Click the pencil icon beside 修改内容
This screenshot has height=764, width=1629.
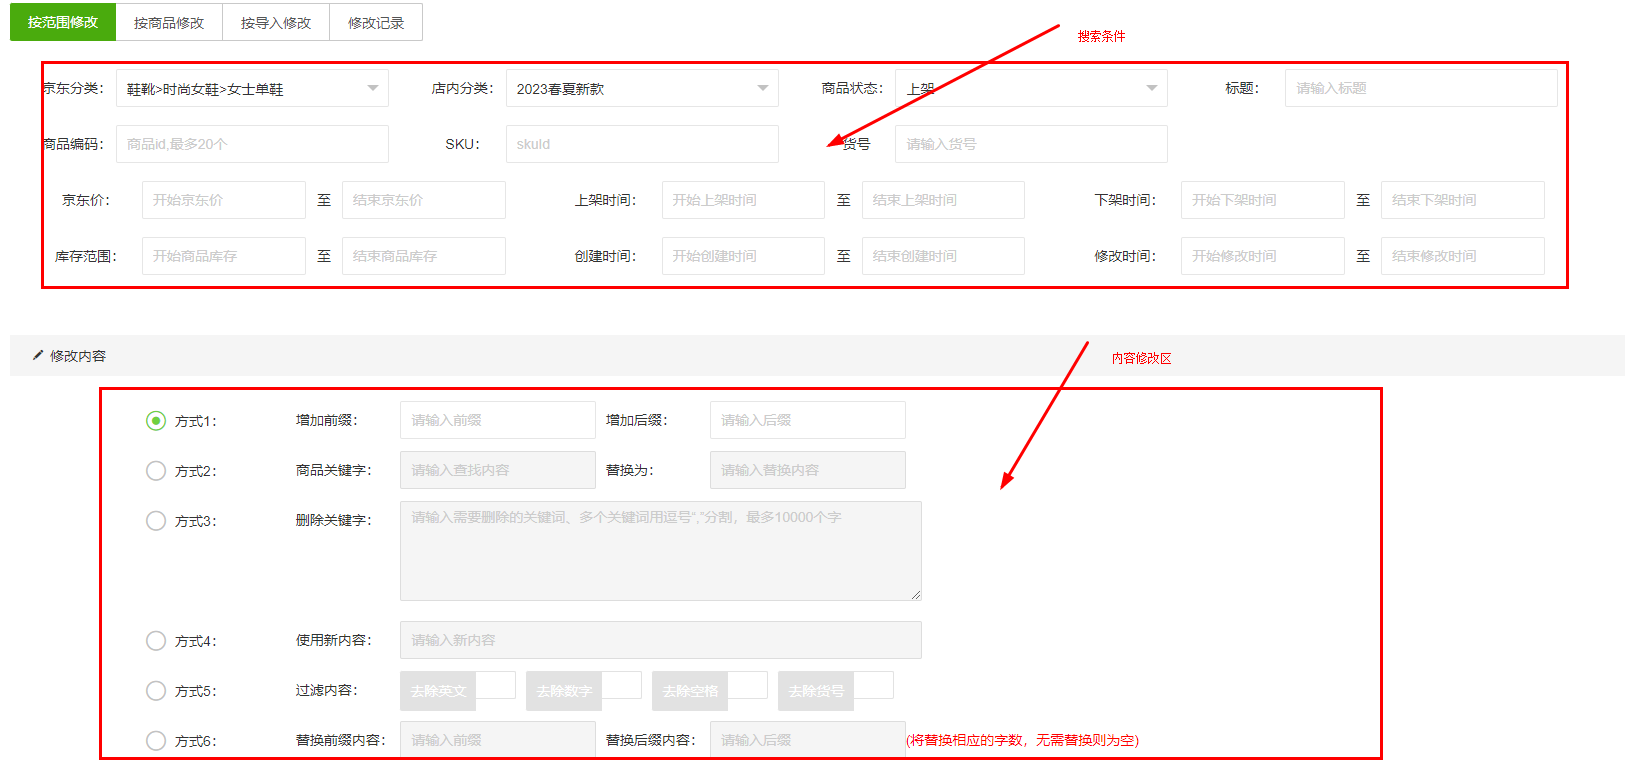click(x=38, y=355)
